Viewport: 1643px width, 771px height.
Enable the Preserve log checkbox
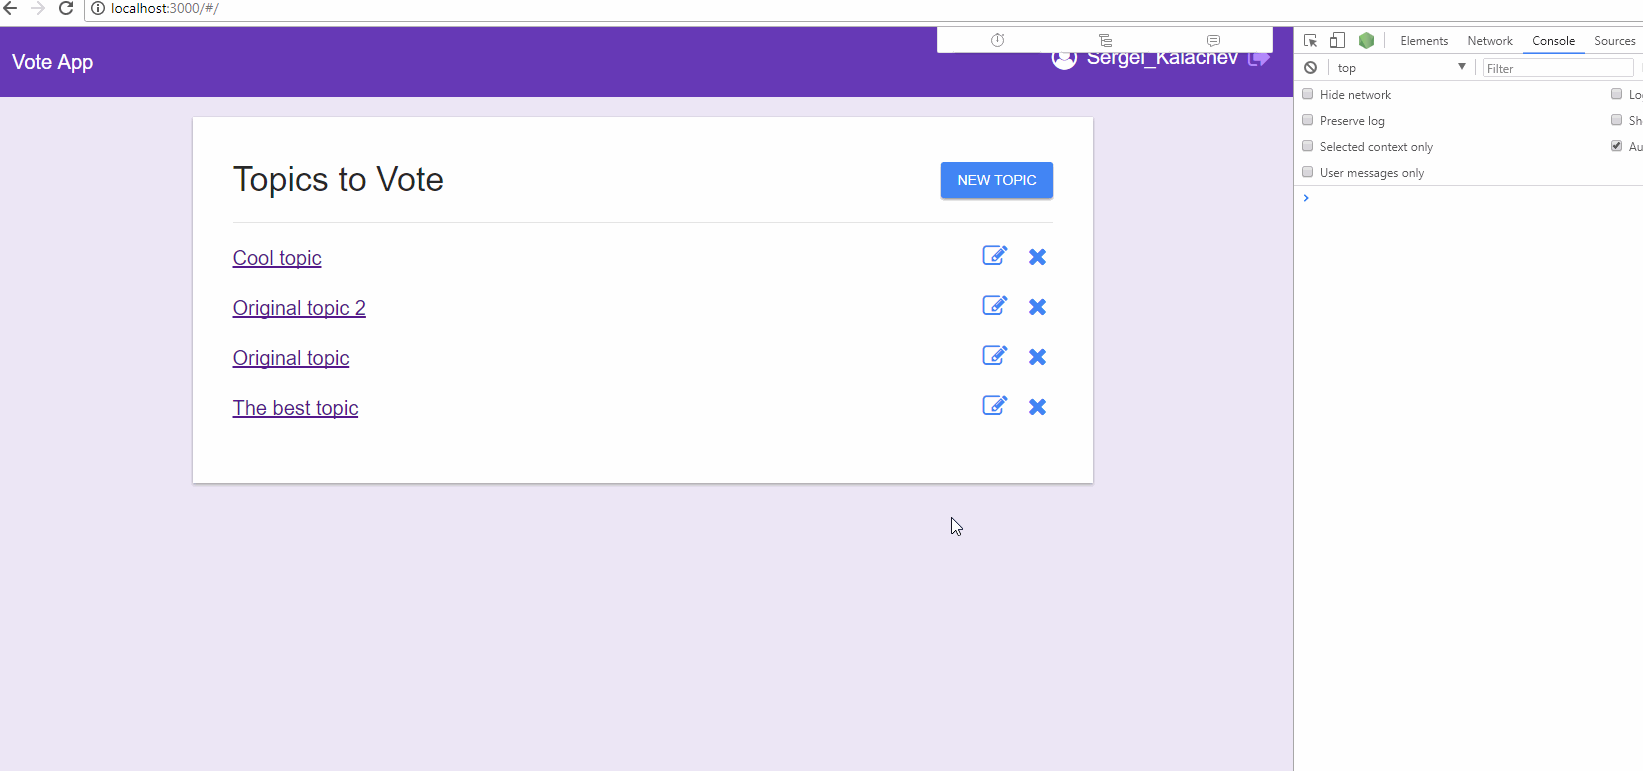click(x=1307, y=120)
